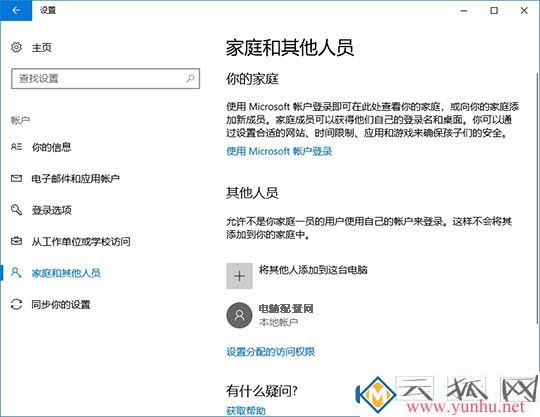Click 将其他人添加到这台电脑 label

pyautogui.click(x=313, y=269)
